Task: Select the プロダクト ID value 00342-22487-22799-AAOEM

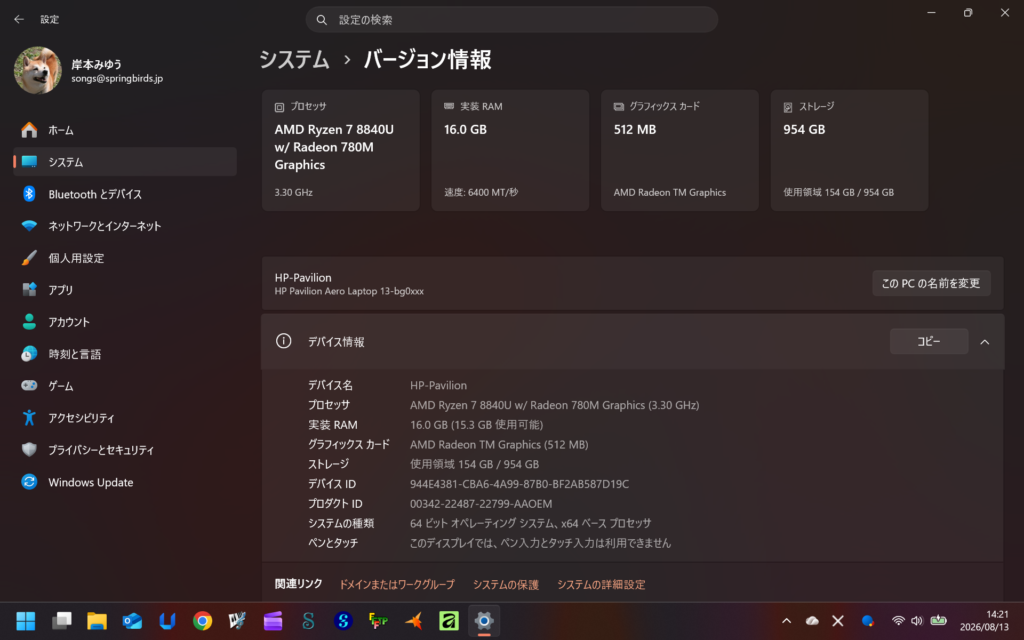Action: (x=481, y=504)
